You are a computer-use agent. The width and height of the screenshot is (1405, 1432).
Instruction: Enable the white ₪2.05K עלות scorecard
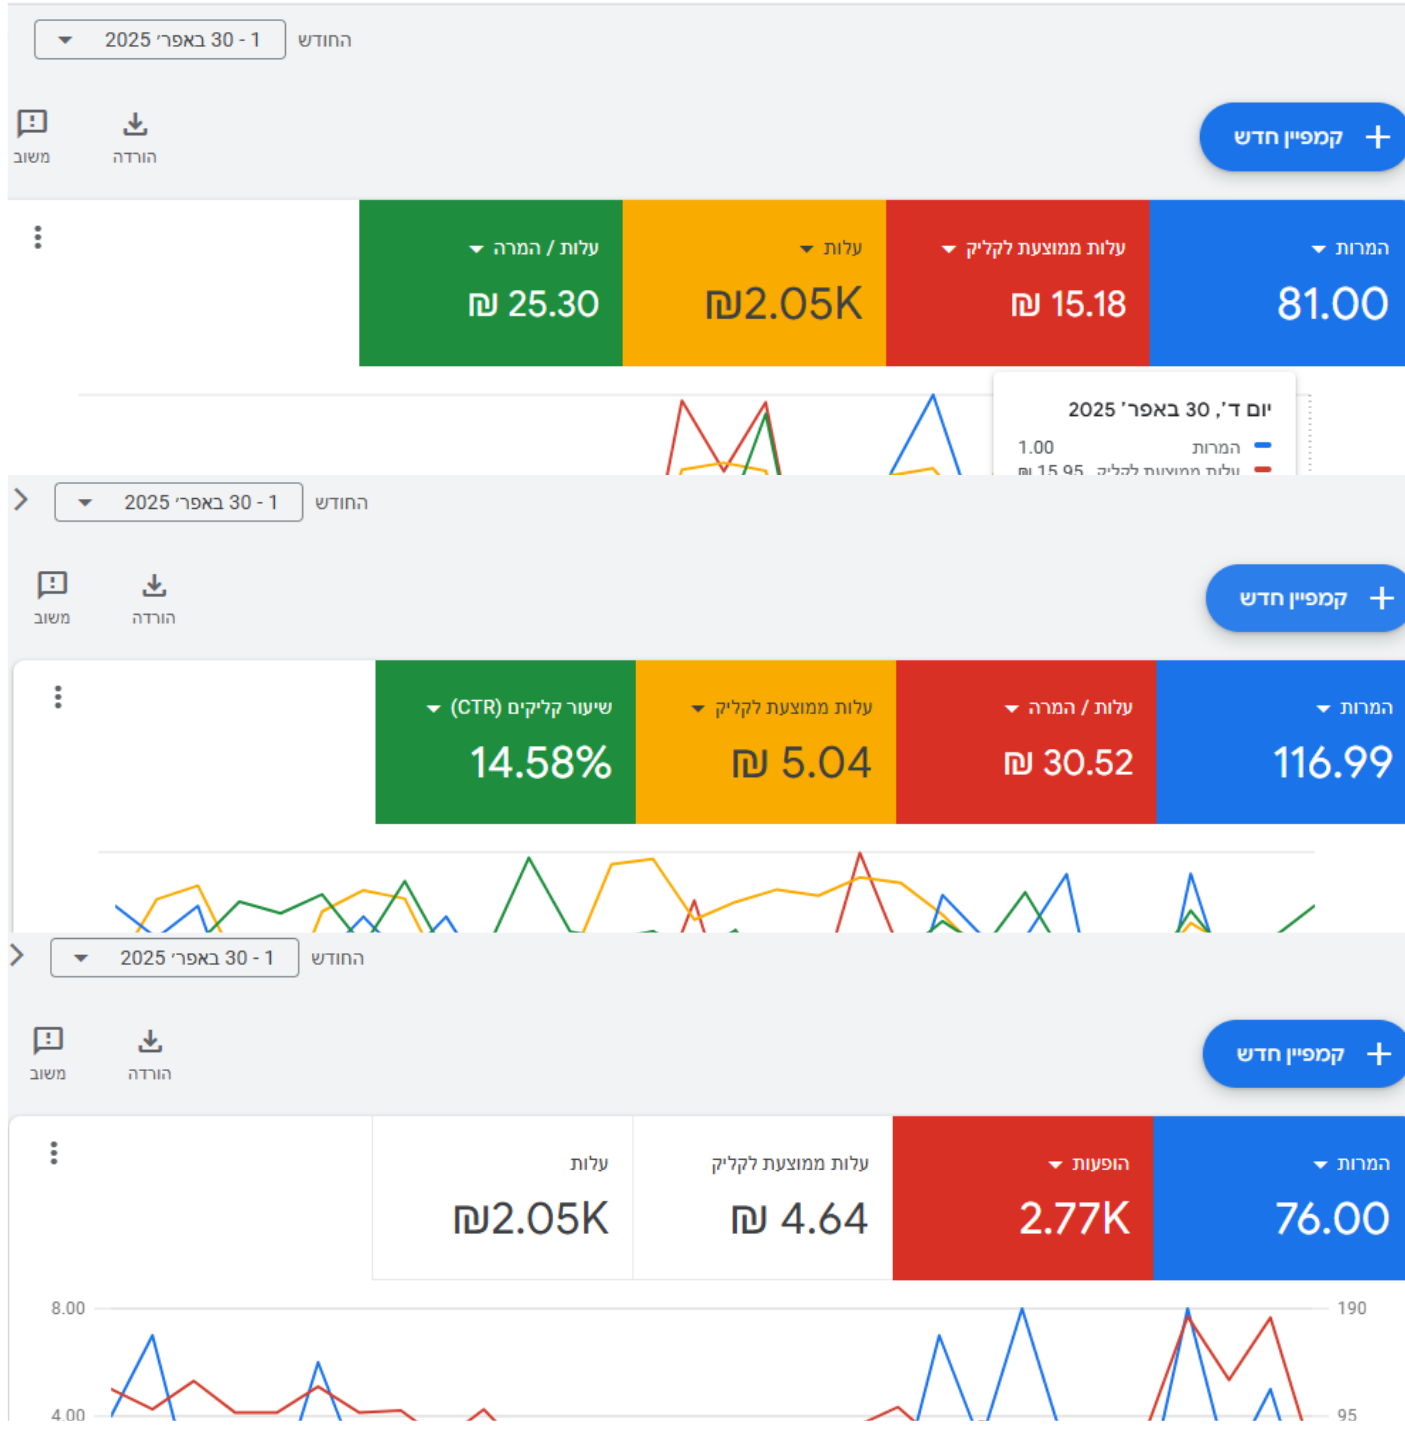[x=503, y=1198]
